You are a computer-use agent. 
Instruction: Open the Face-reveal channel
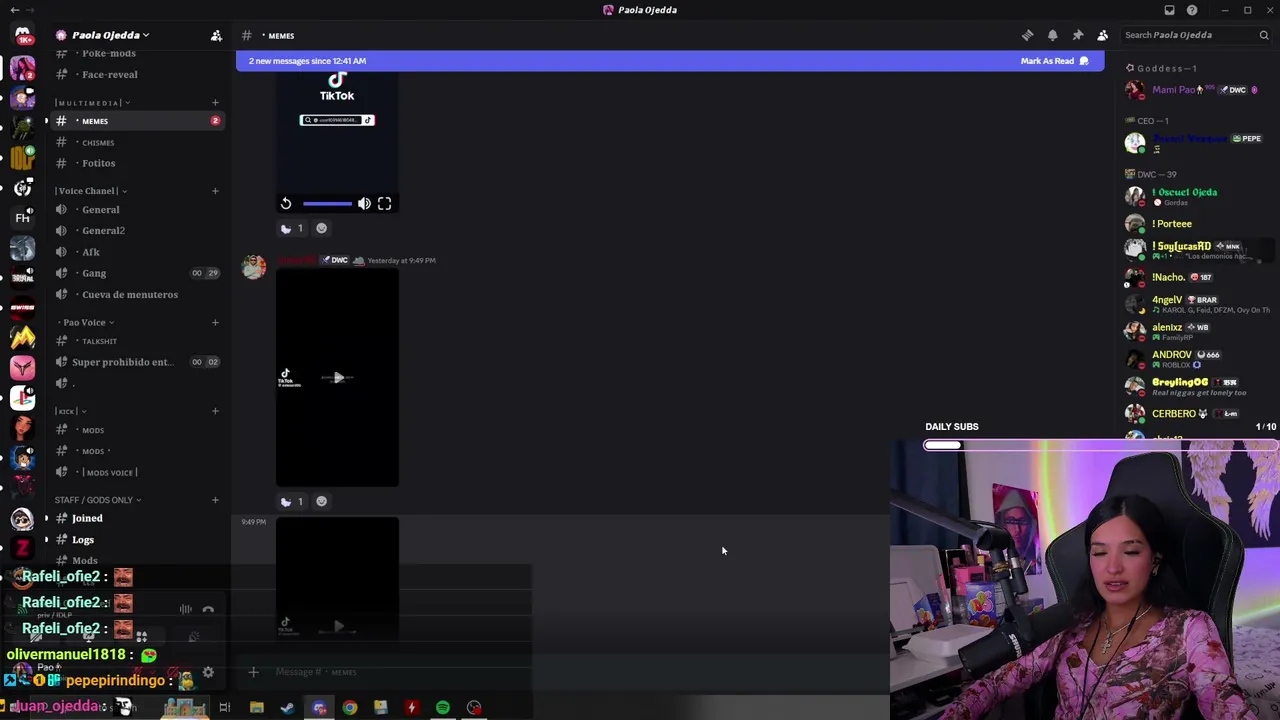pos(137,75)
